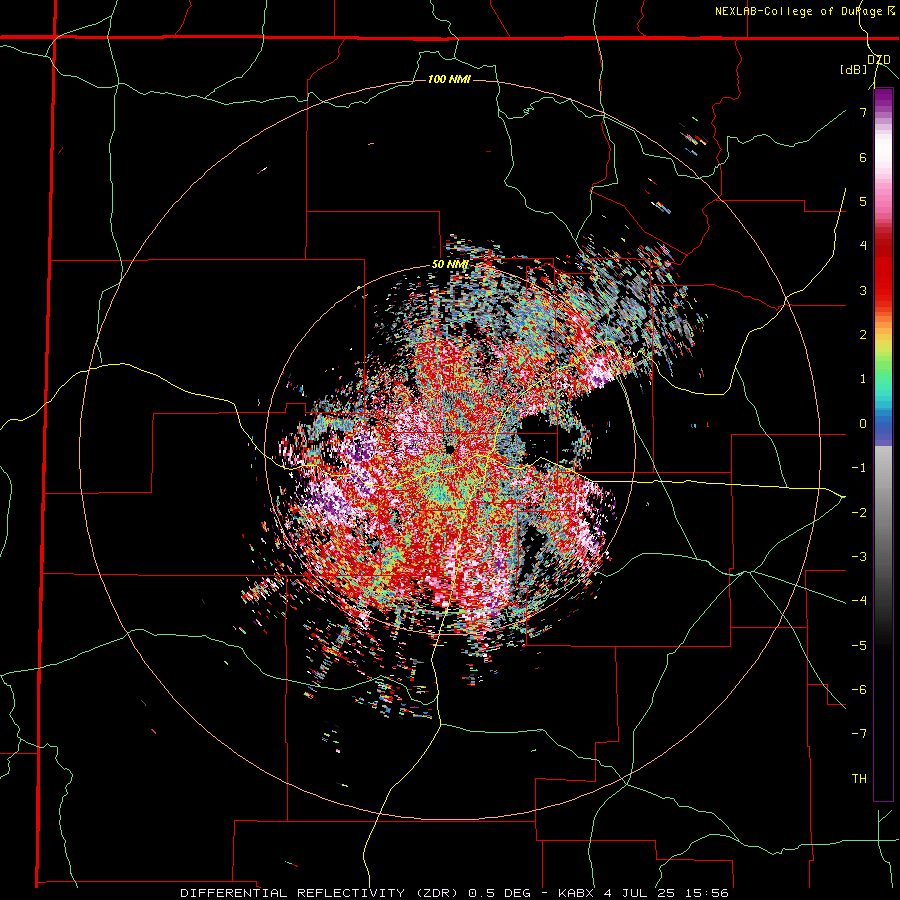Click the 100 NMI range ring label

449,79
